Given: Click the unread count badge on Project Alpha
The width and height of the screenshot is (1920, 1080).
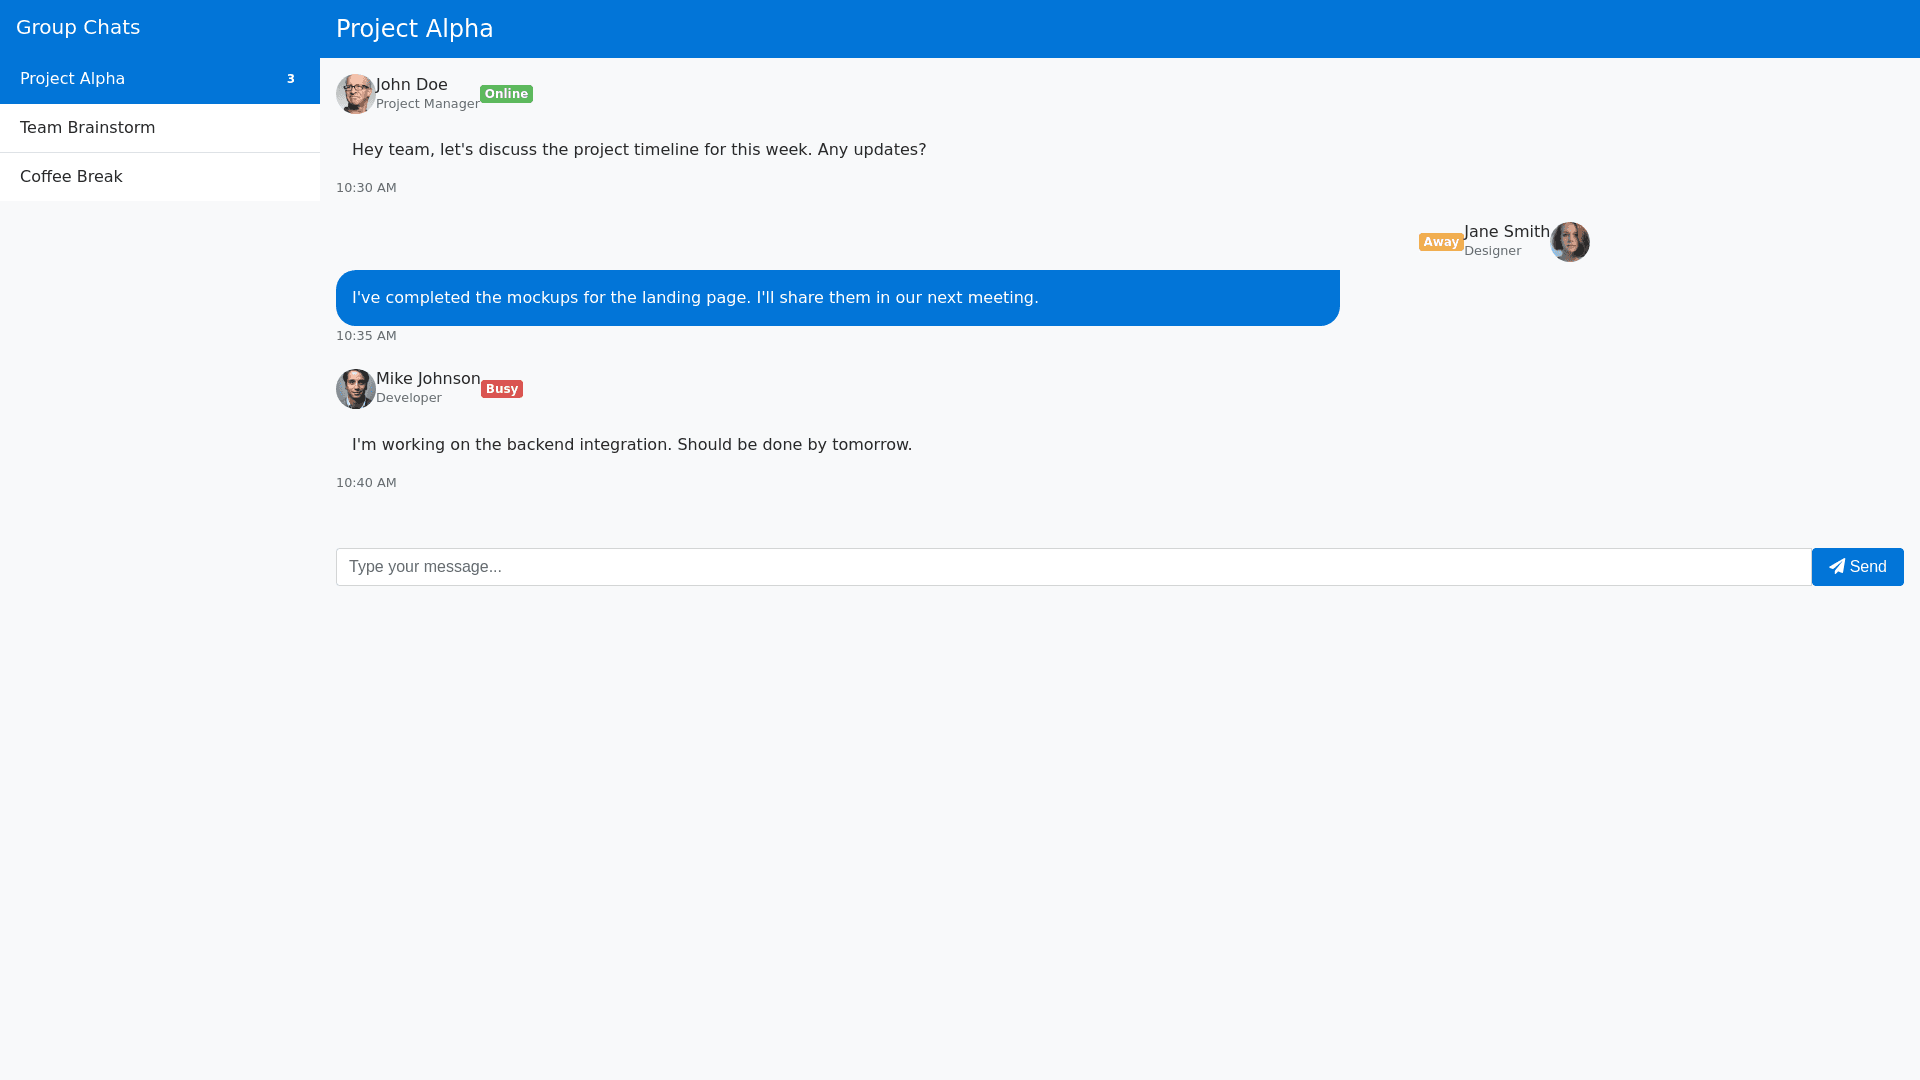Looking at the screenshot, I should pos(291,78).
